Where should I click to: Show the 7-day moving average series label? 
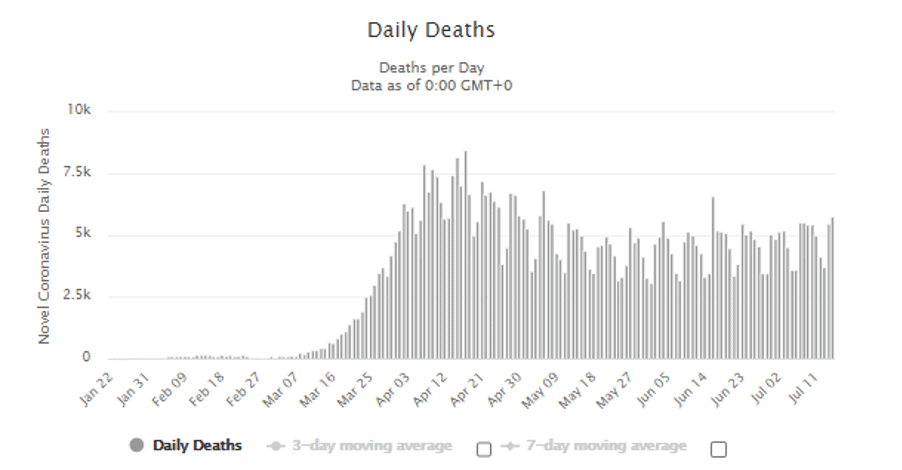pos(606,446)
